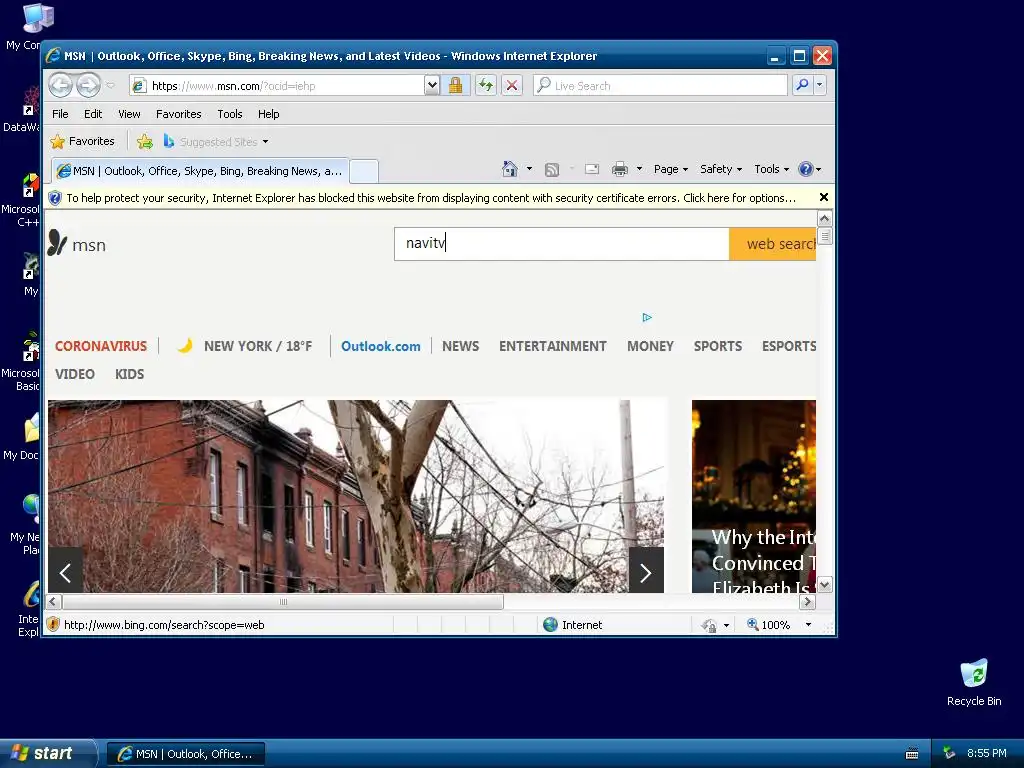Open the NEWS section

coord(460,346)
